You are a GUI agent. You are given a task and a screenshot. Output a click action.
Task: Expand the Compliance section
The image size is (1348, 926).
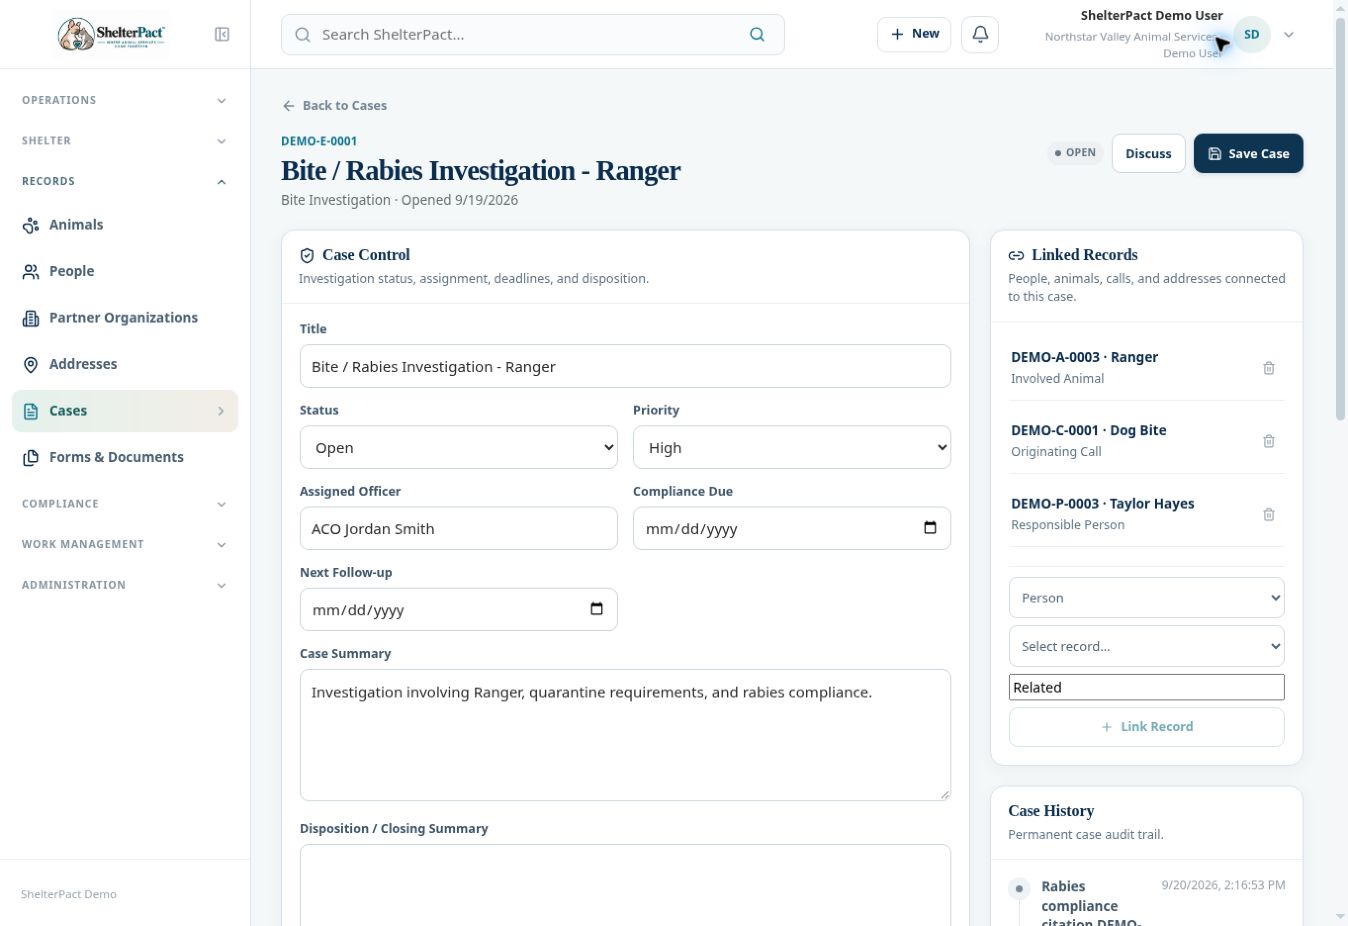point(125,504)
